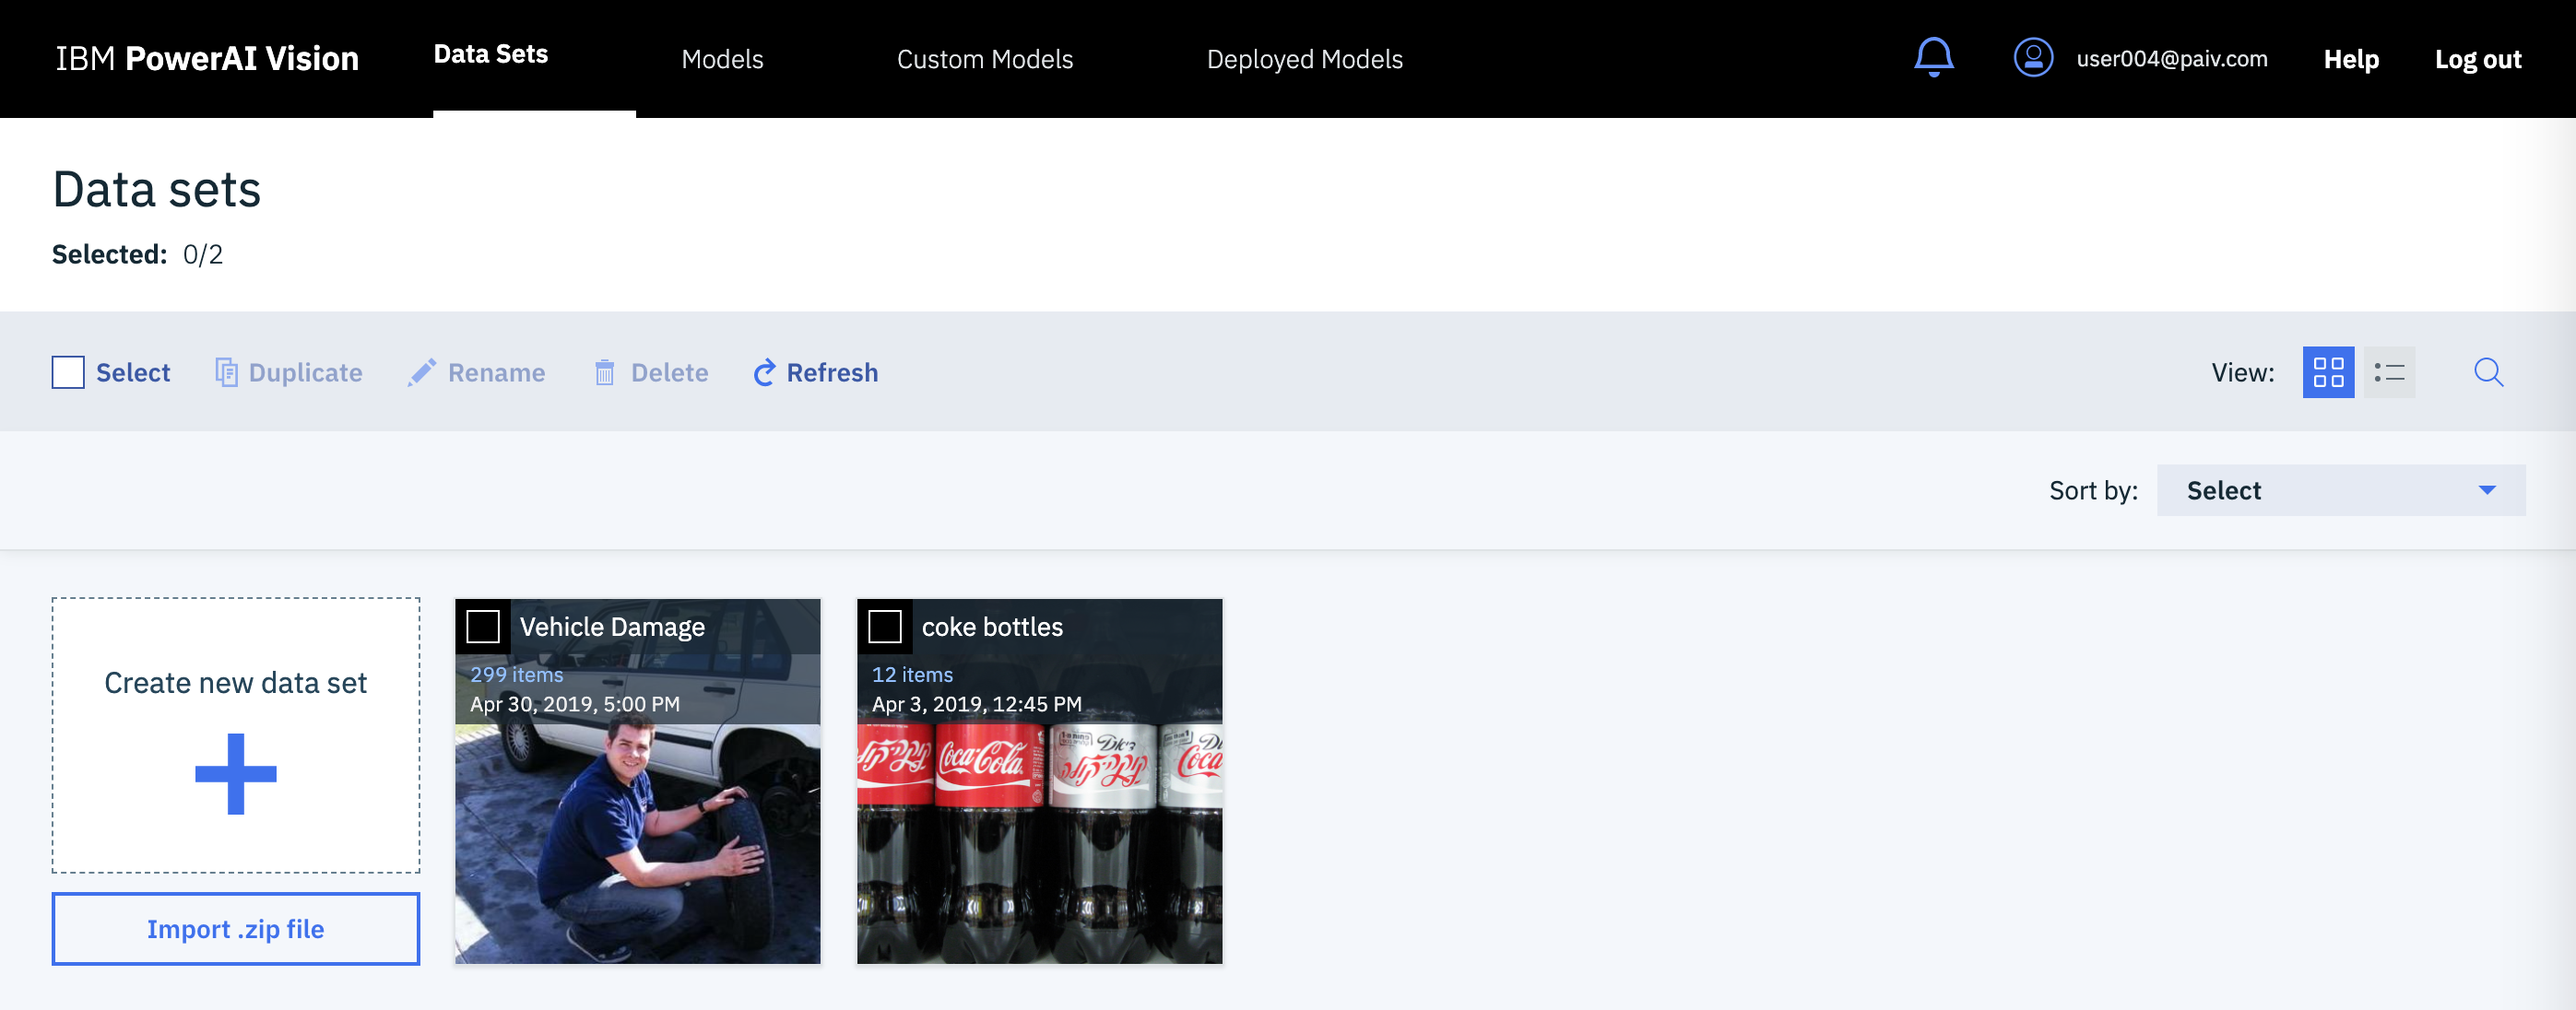The width and height of the screenshot is (2576, 1010).
Task: Click Import .zip file button
Action: (235, 928)
